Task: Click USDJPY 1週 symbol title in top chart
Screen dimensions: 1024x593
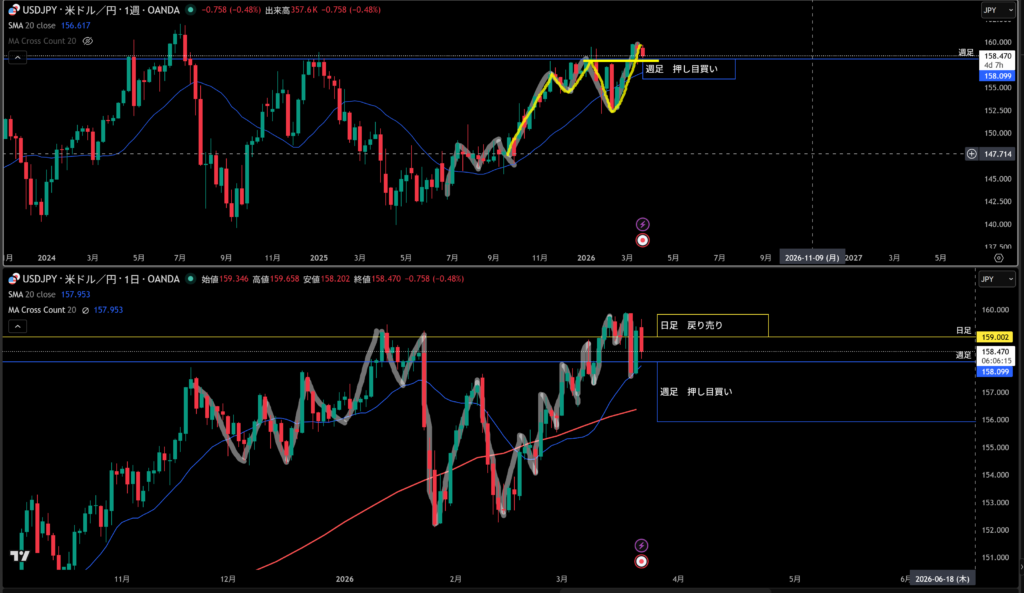Action: point(100,10)
